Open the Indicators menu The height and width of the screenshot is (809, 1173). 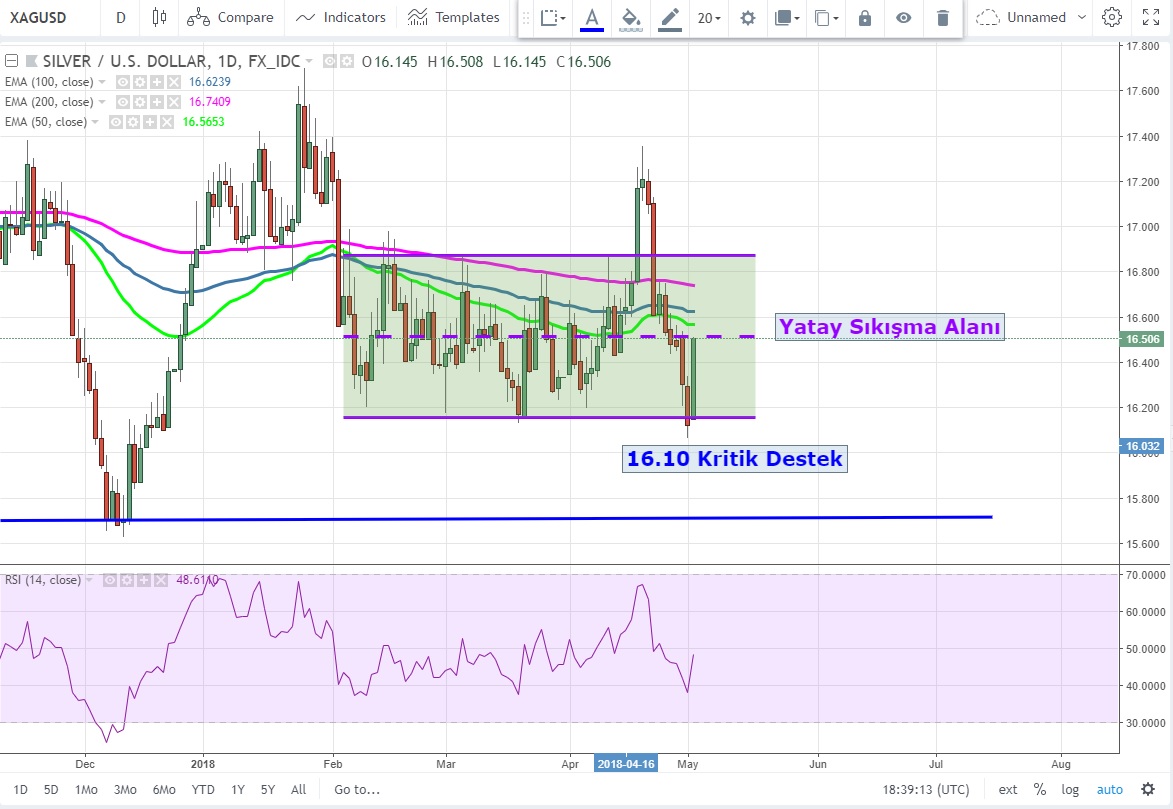(x=341, y=17)
